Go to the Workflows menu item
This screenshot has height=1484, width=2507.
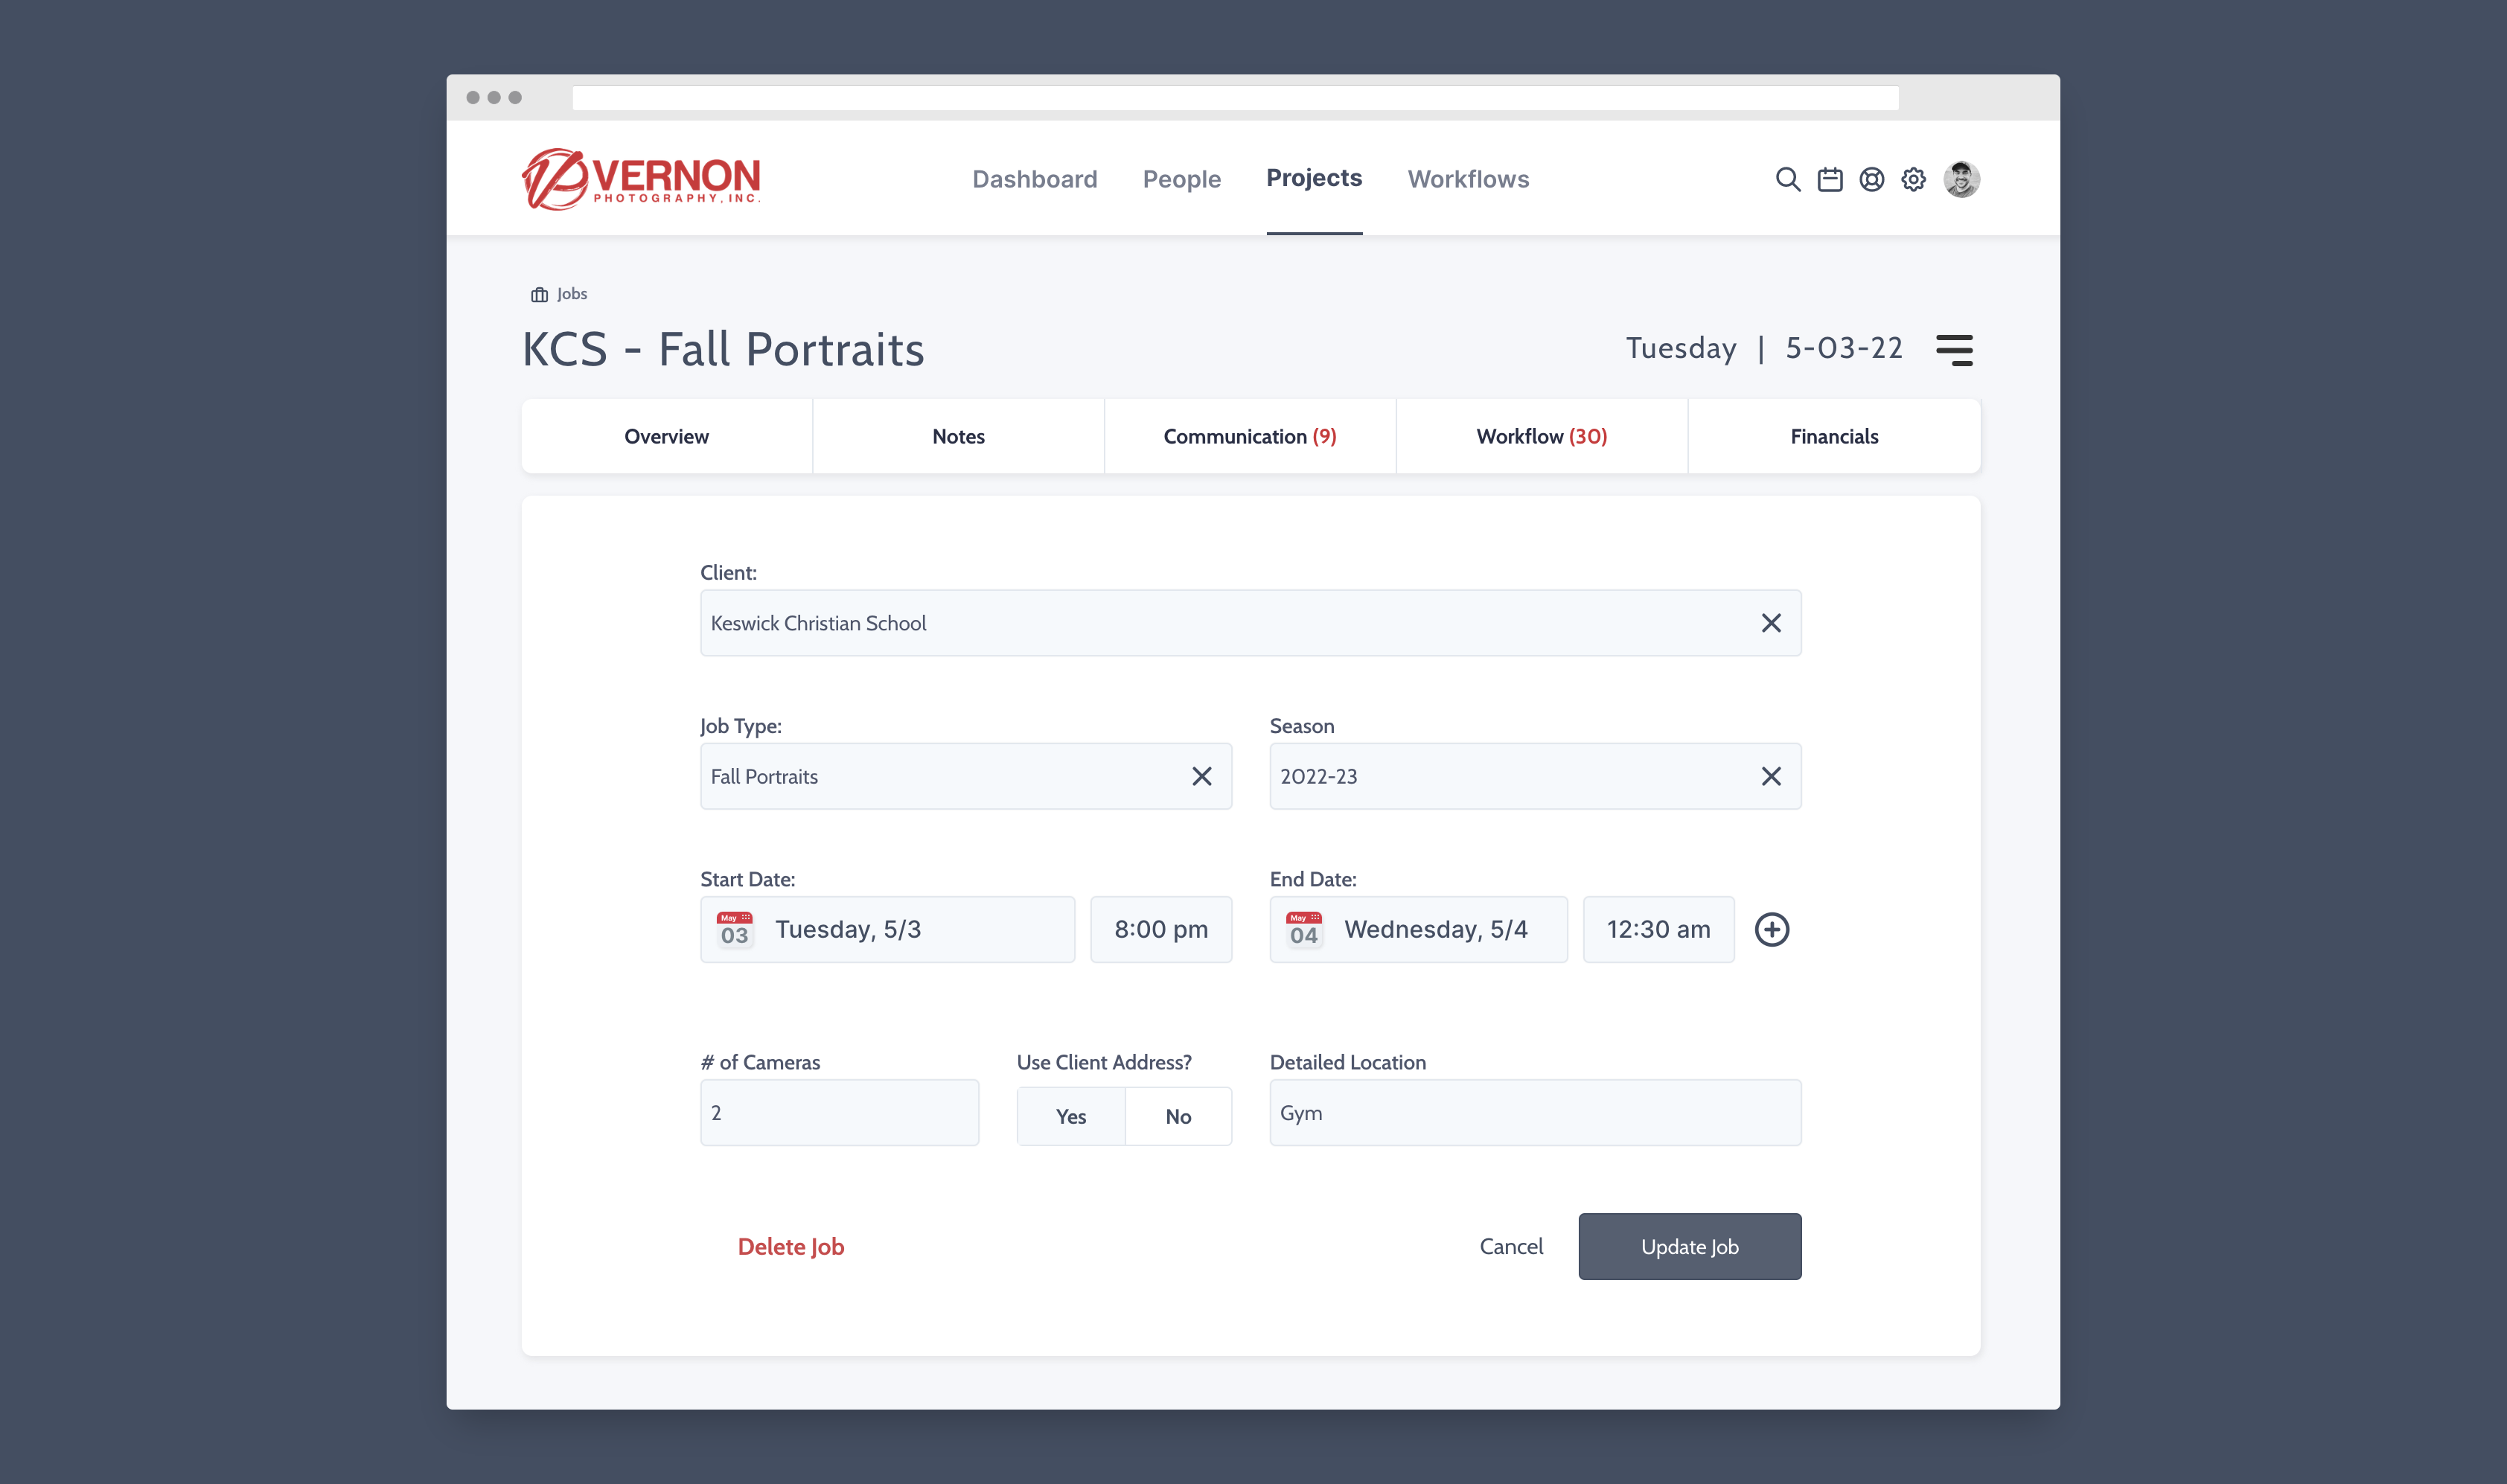pos(1467,179)
